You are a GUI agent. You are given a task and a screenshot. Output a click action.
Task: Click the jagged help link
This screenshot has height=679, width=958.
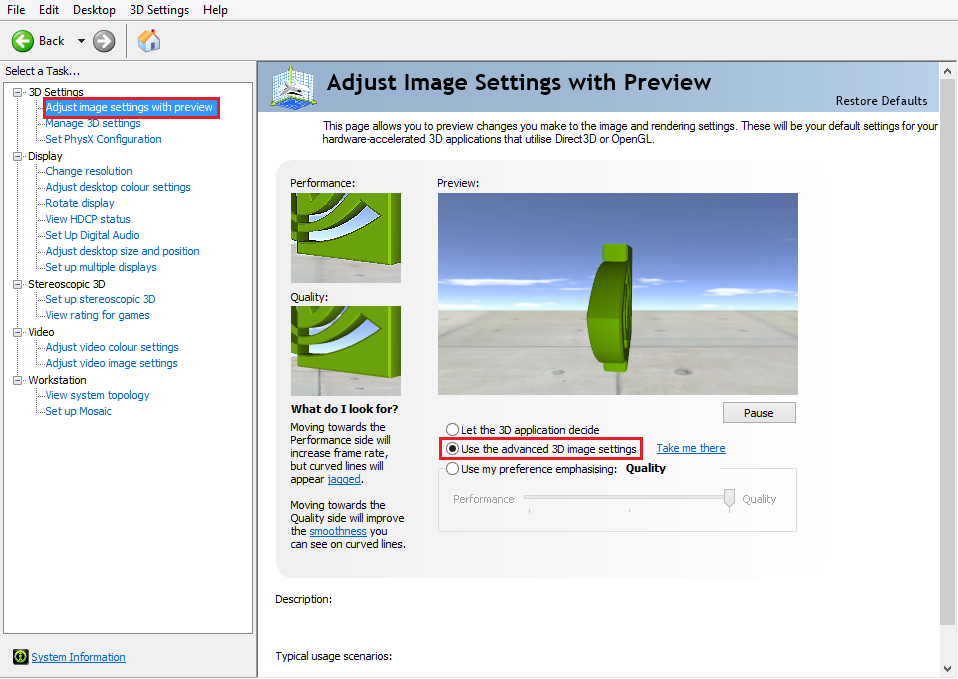[344, 479]
